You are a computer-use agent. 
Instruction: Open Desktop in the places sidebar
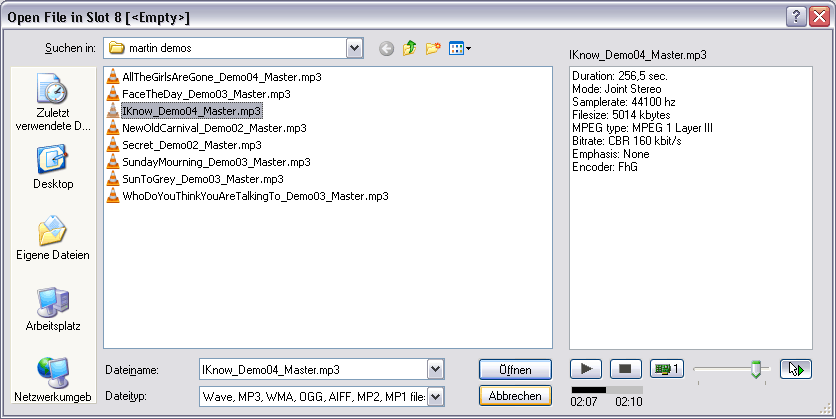point(53,167)
